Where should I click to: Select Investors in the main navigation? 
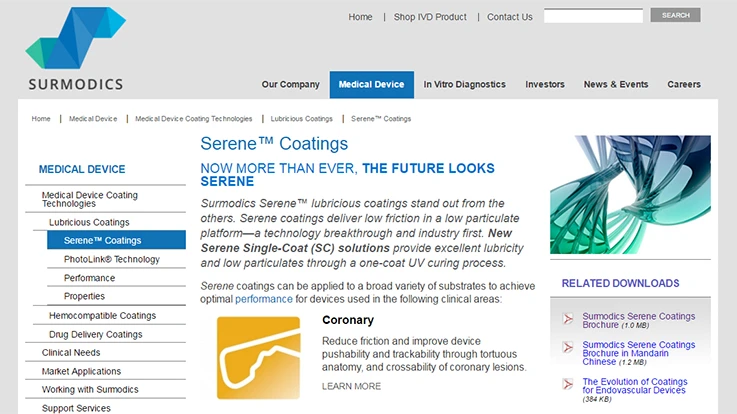545,85
